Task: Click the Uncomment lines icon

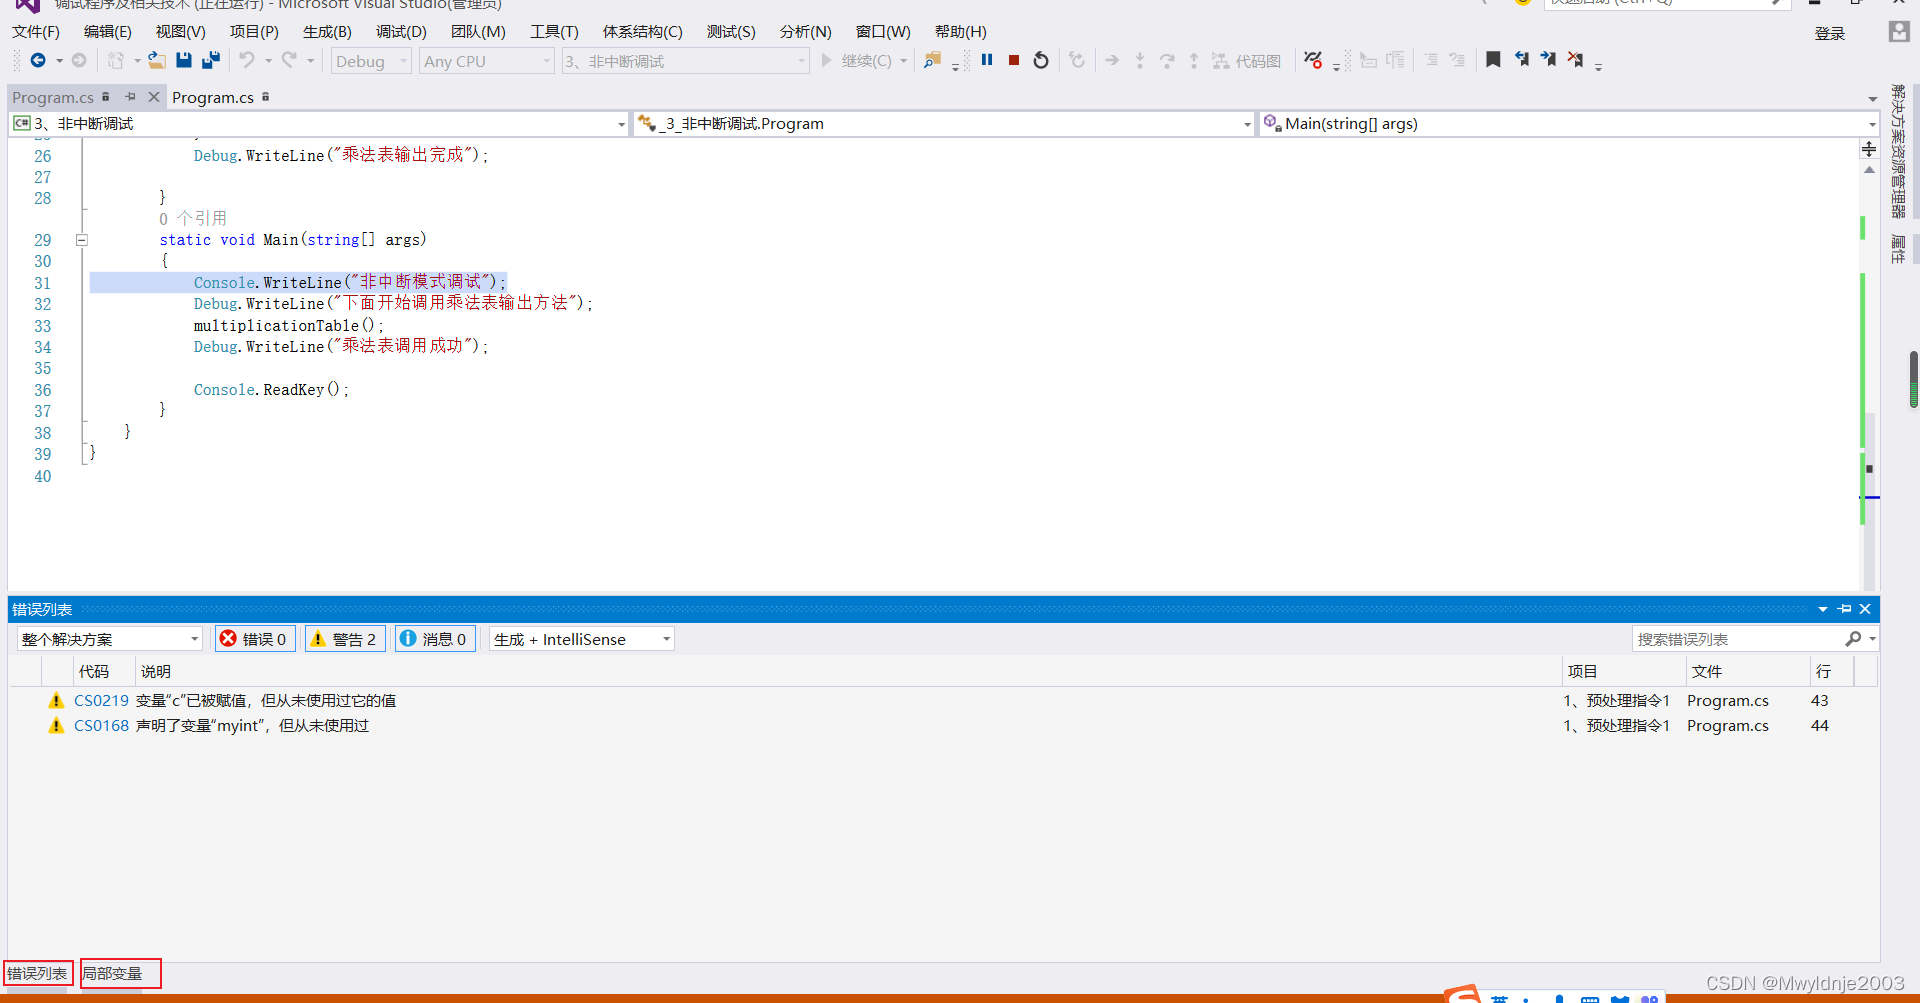Action: pos(1458,61)
